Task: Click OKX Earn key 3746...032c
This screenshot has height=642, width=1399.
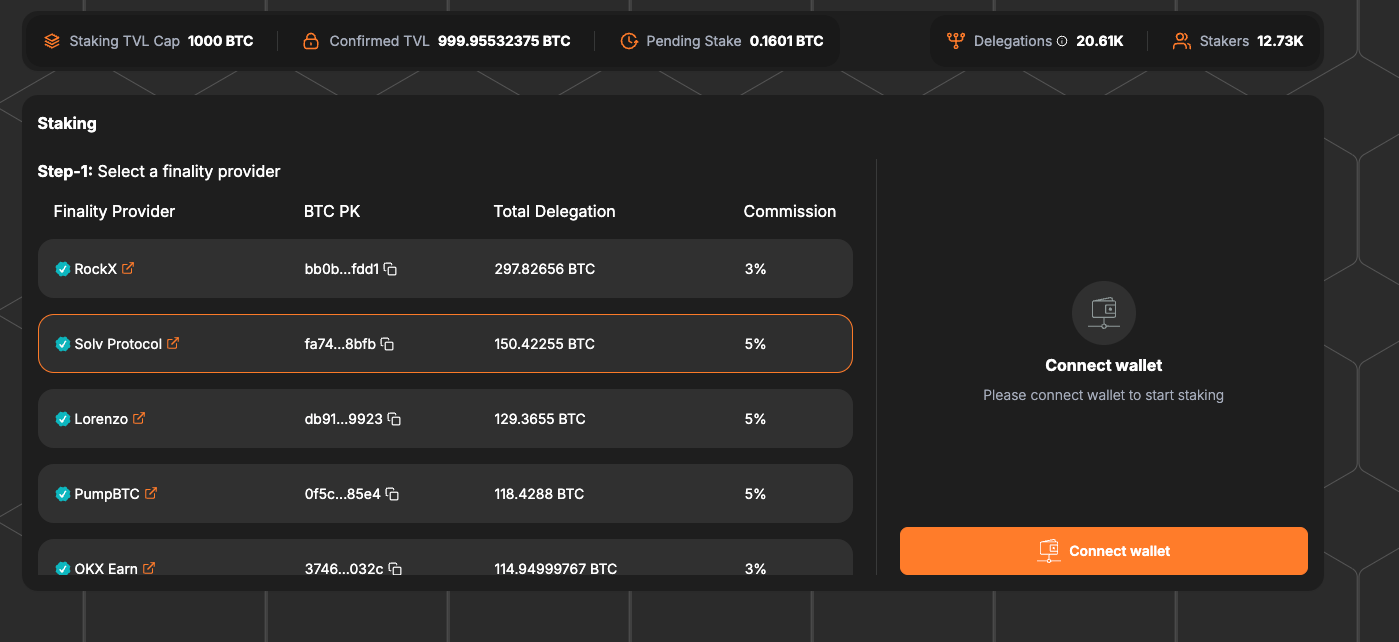Action: (x=344, y=568)
